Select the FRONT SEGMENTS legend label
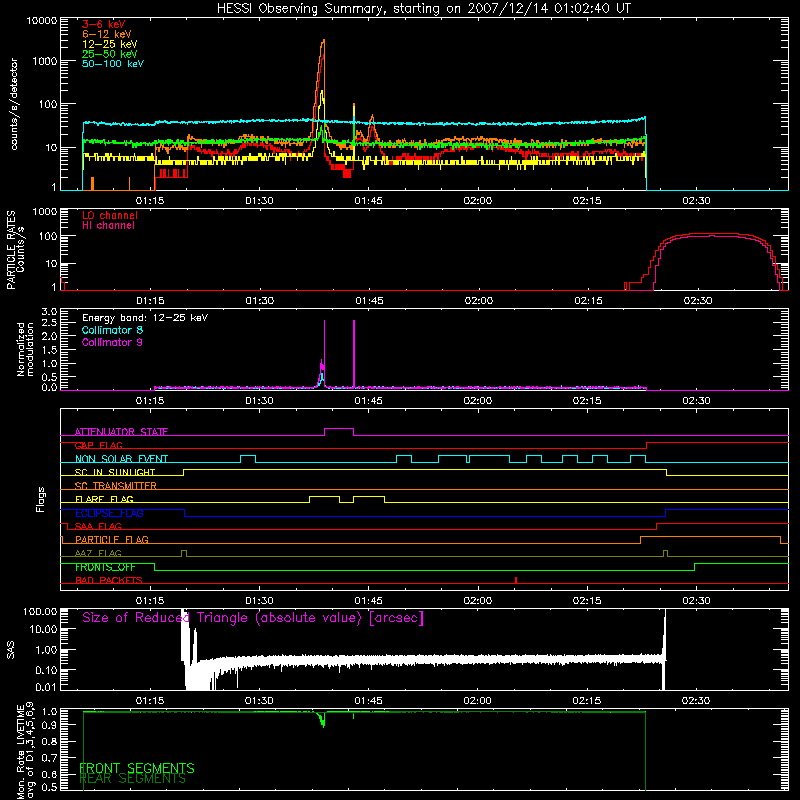 click(137, 768)
